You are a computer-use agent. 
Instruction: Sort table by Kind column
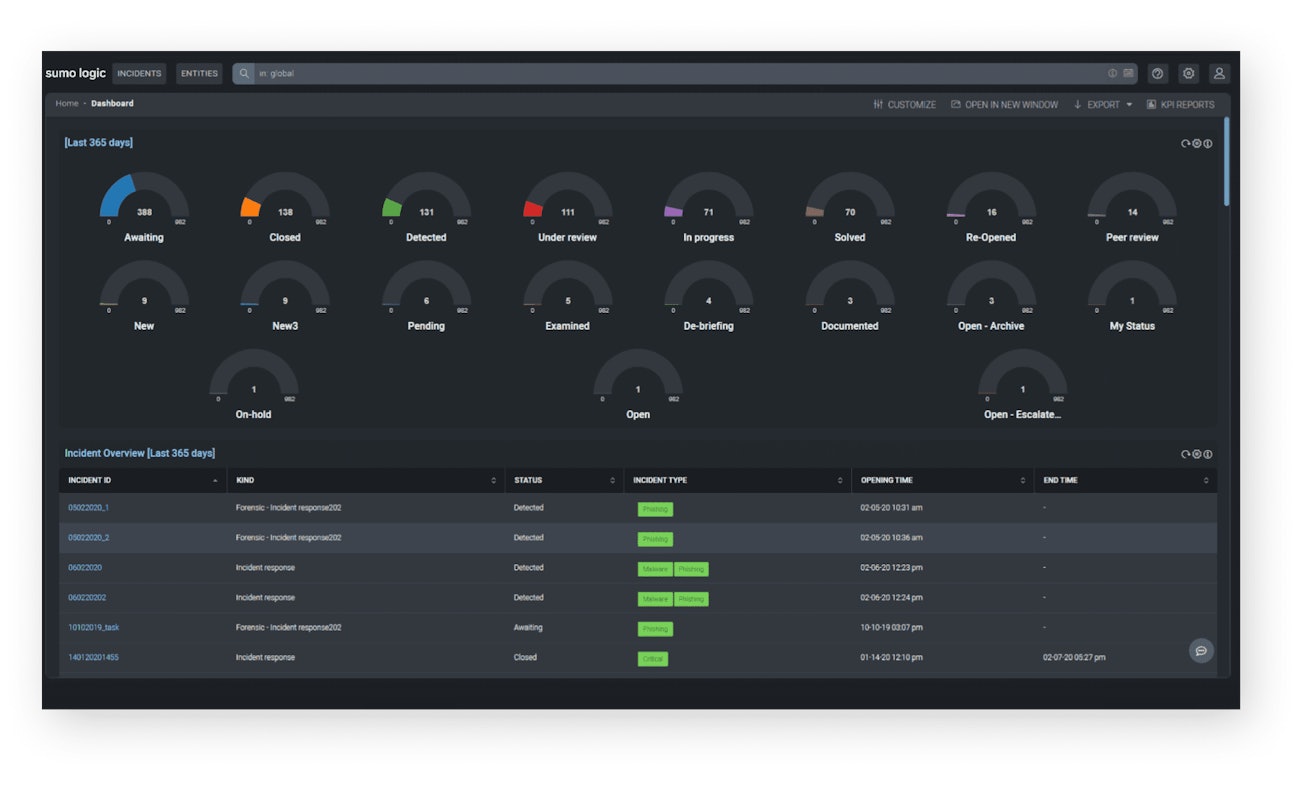pyautogui.click(x=366, y=481)
